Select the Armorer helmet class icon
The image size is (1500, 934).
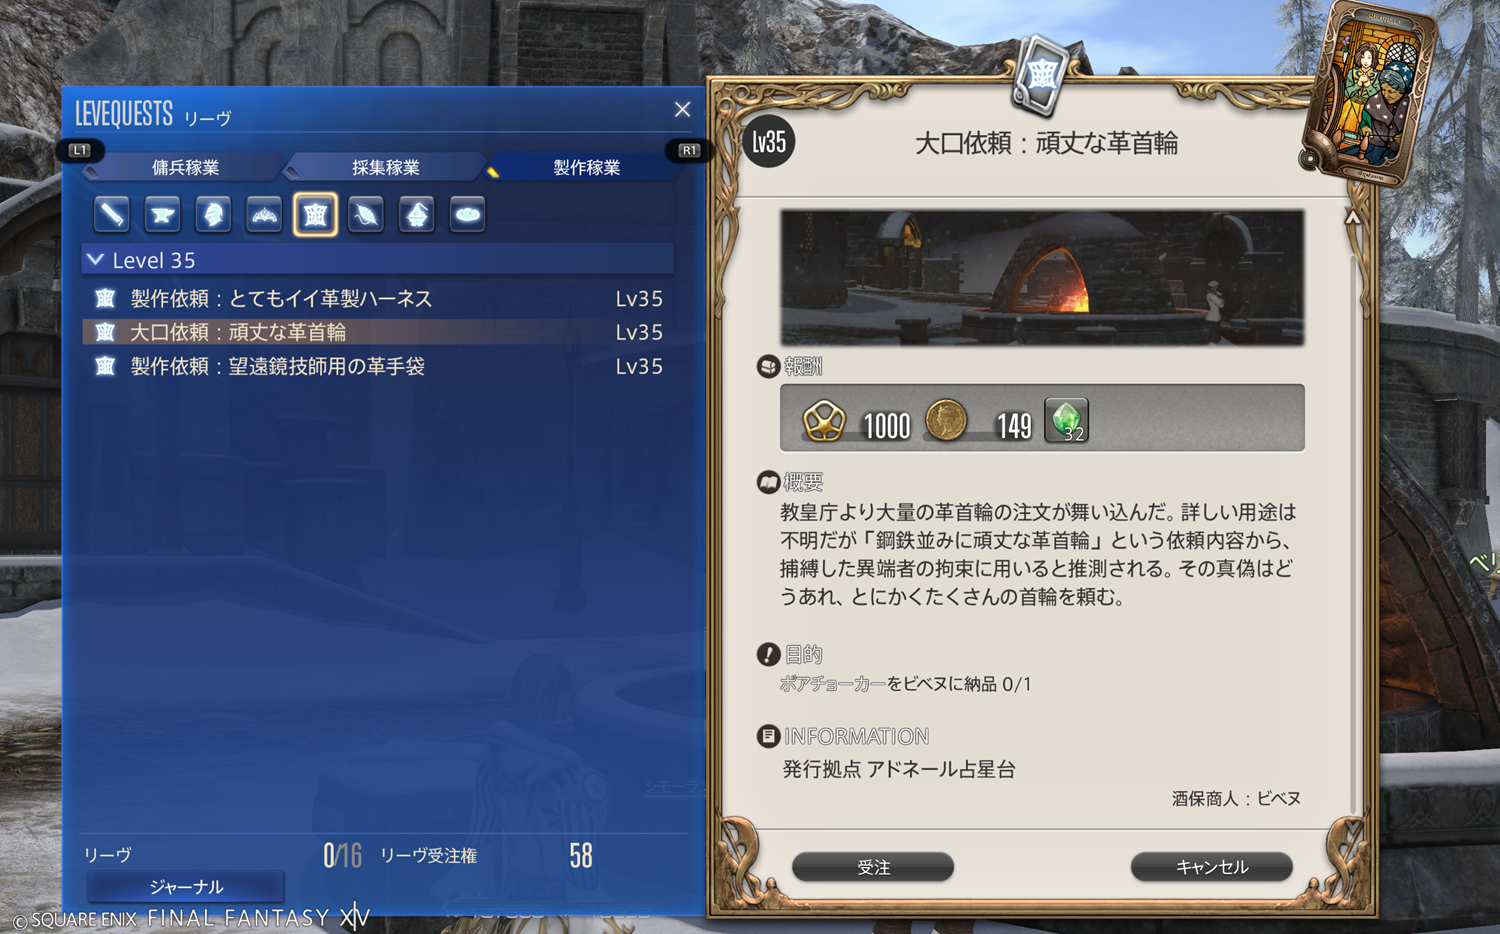(x=213, y=214)
